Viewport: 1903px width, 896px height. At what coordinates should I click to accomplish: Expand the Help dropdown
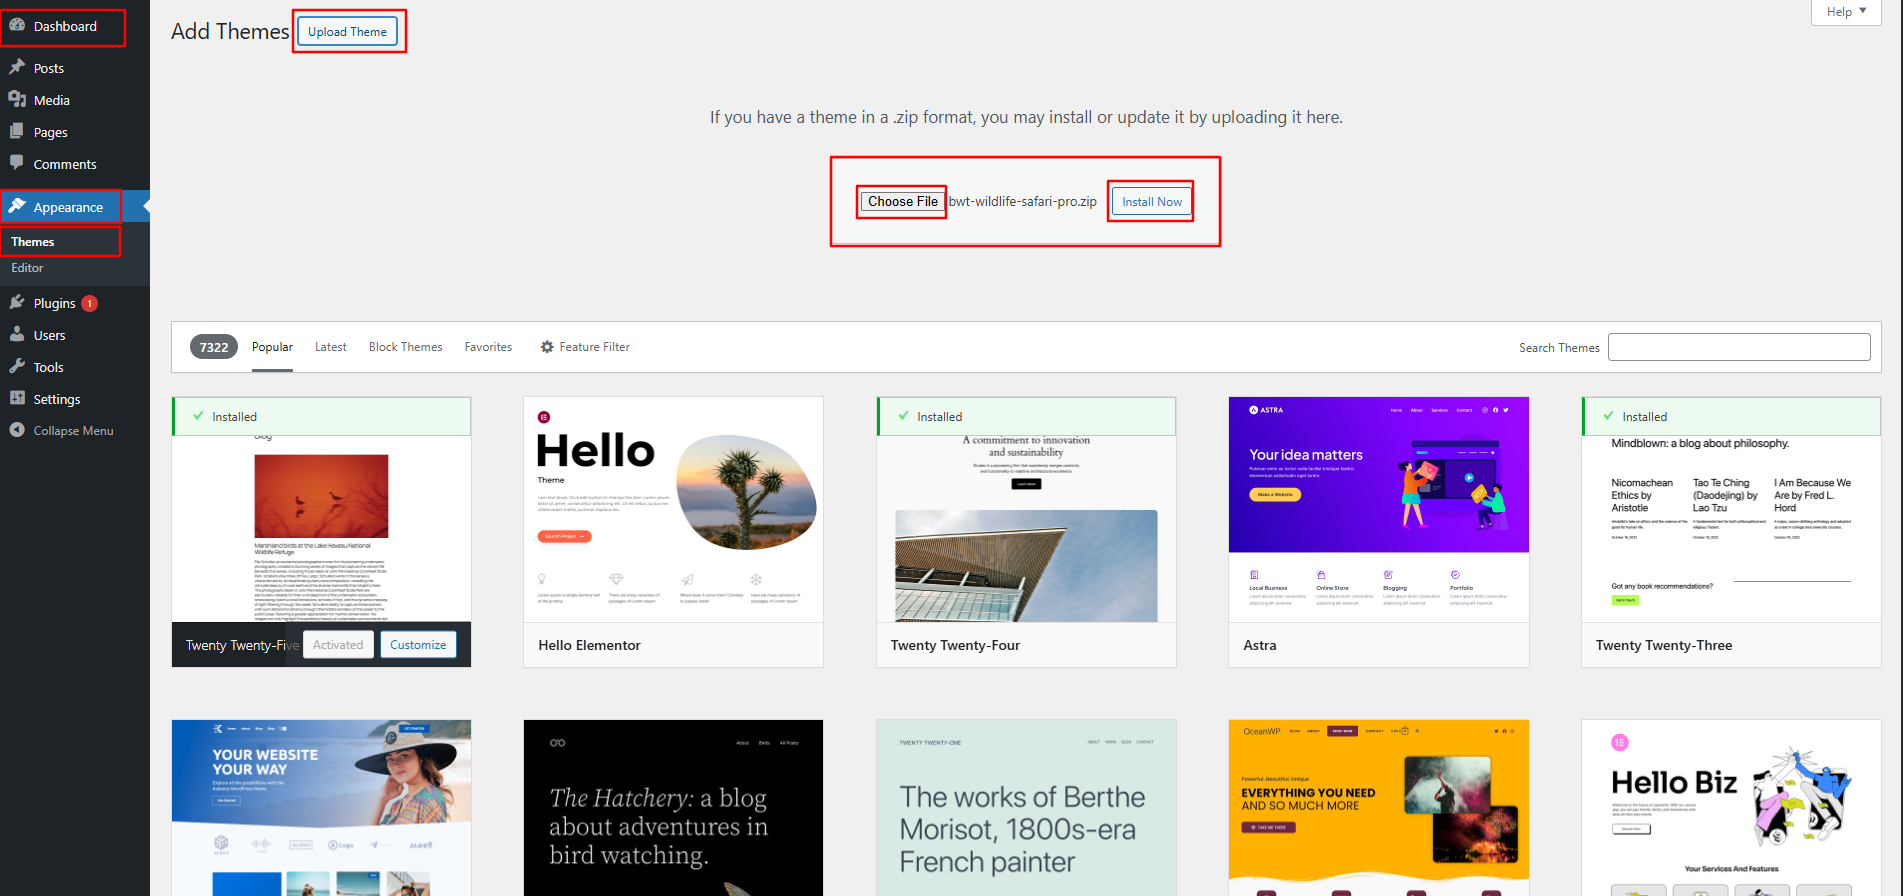coord(1846,12)
